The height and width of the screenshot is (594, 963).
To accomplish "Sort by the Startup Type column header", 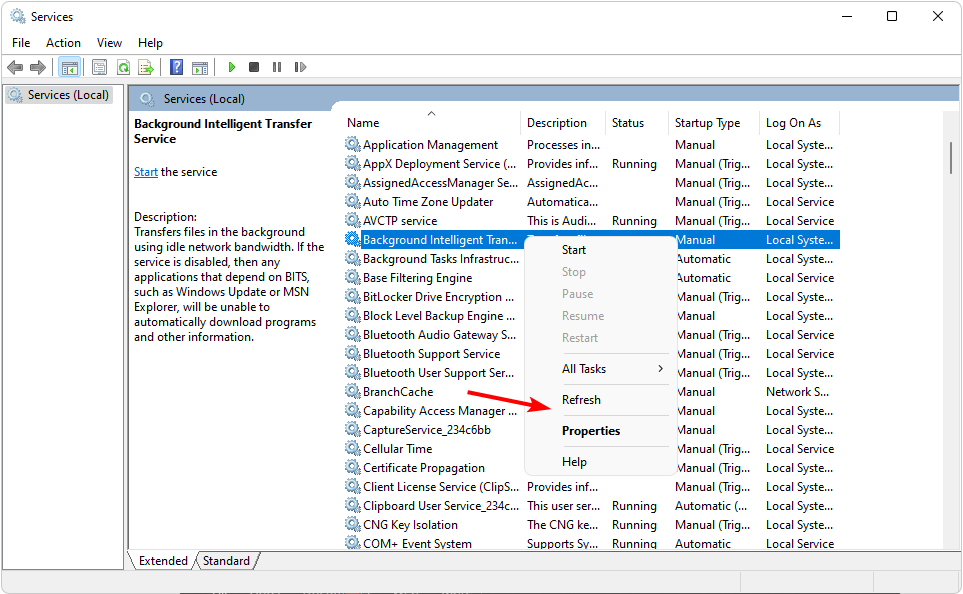I will [x=707, y=123].
